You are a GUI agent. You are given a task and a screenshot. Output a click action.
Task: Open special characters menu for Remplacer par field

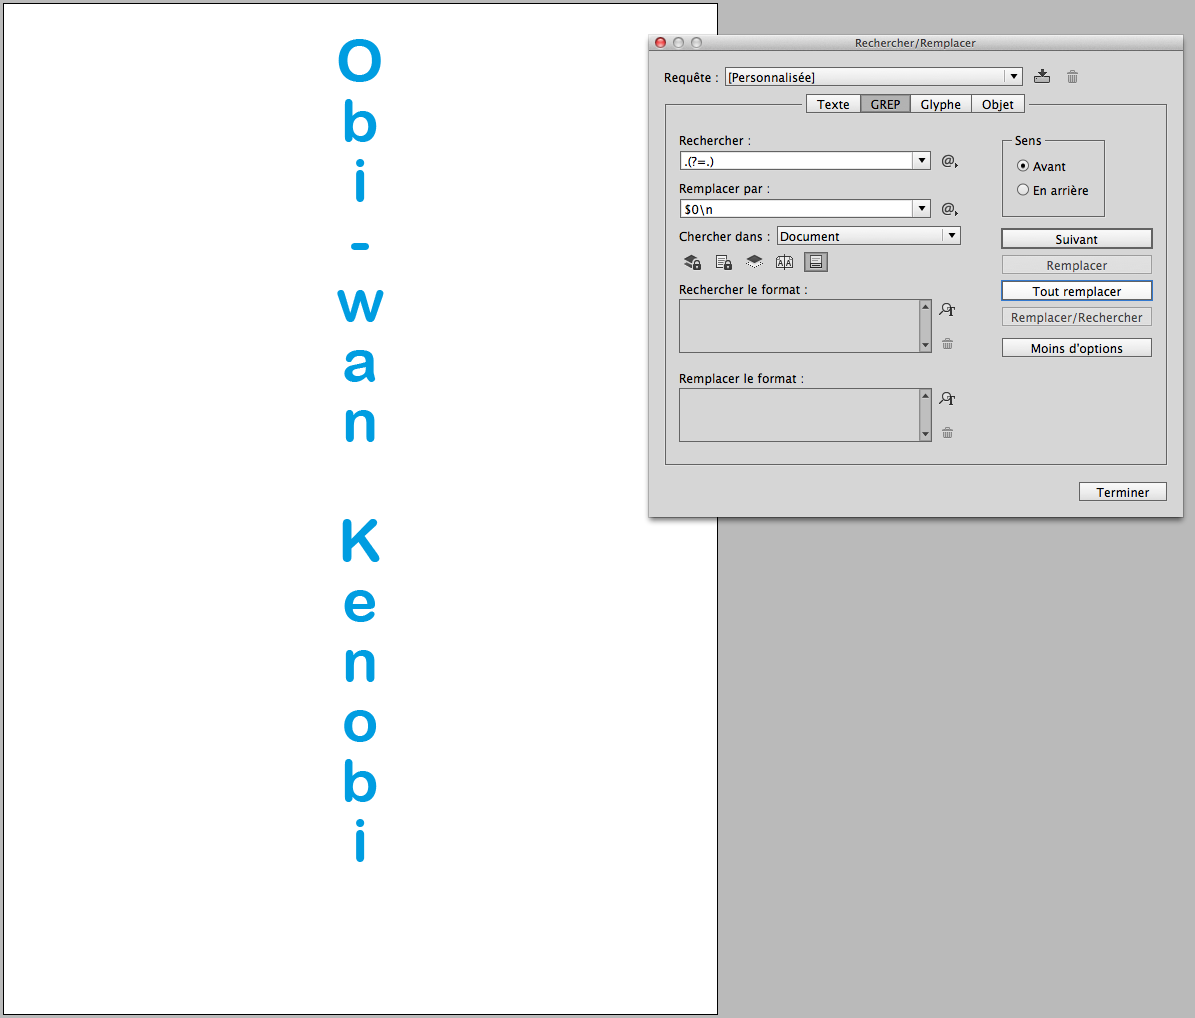(949, 209)
